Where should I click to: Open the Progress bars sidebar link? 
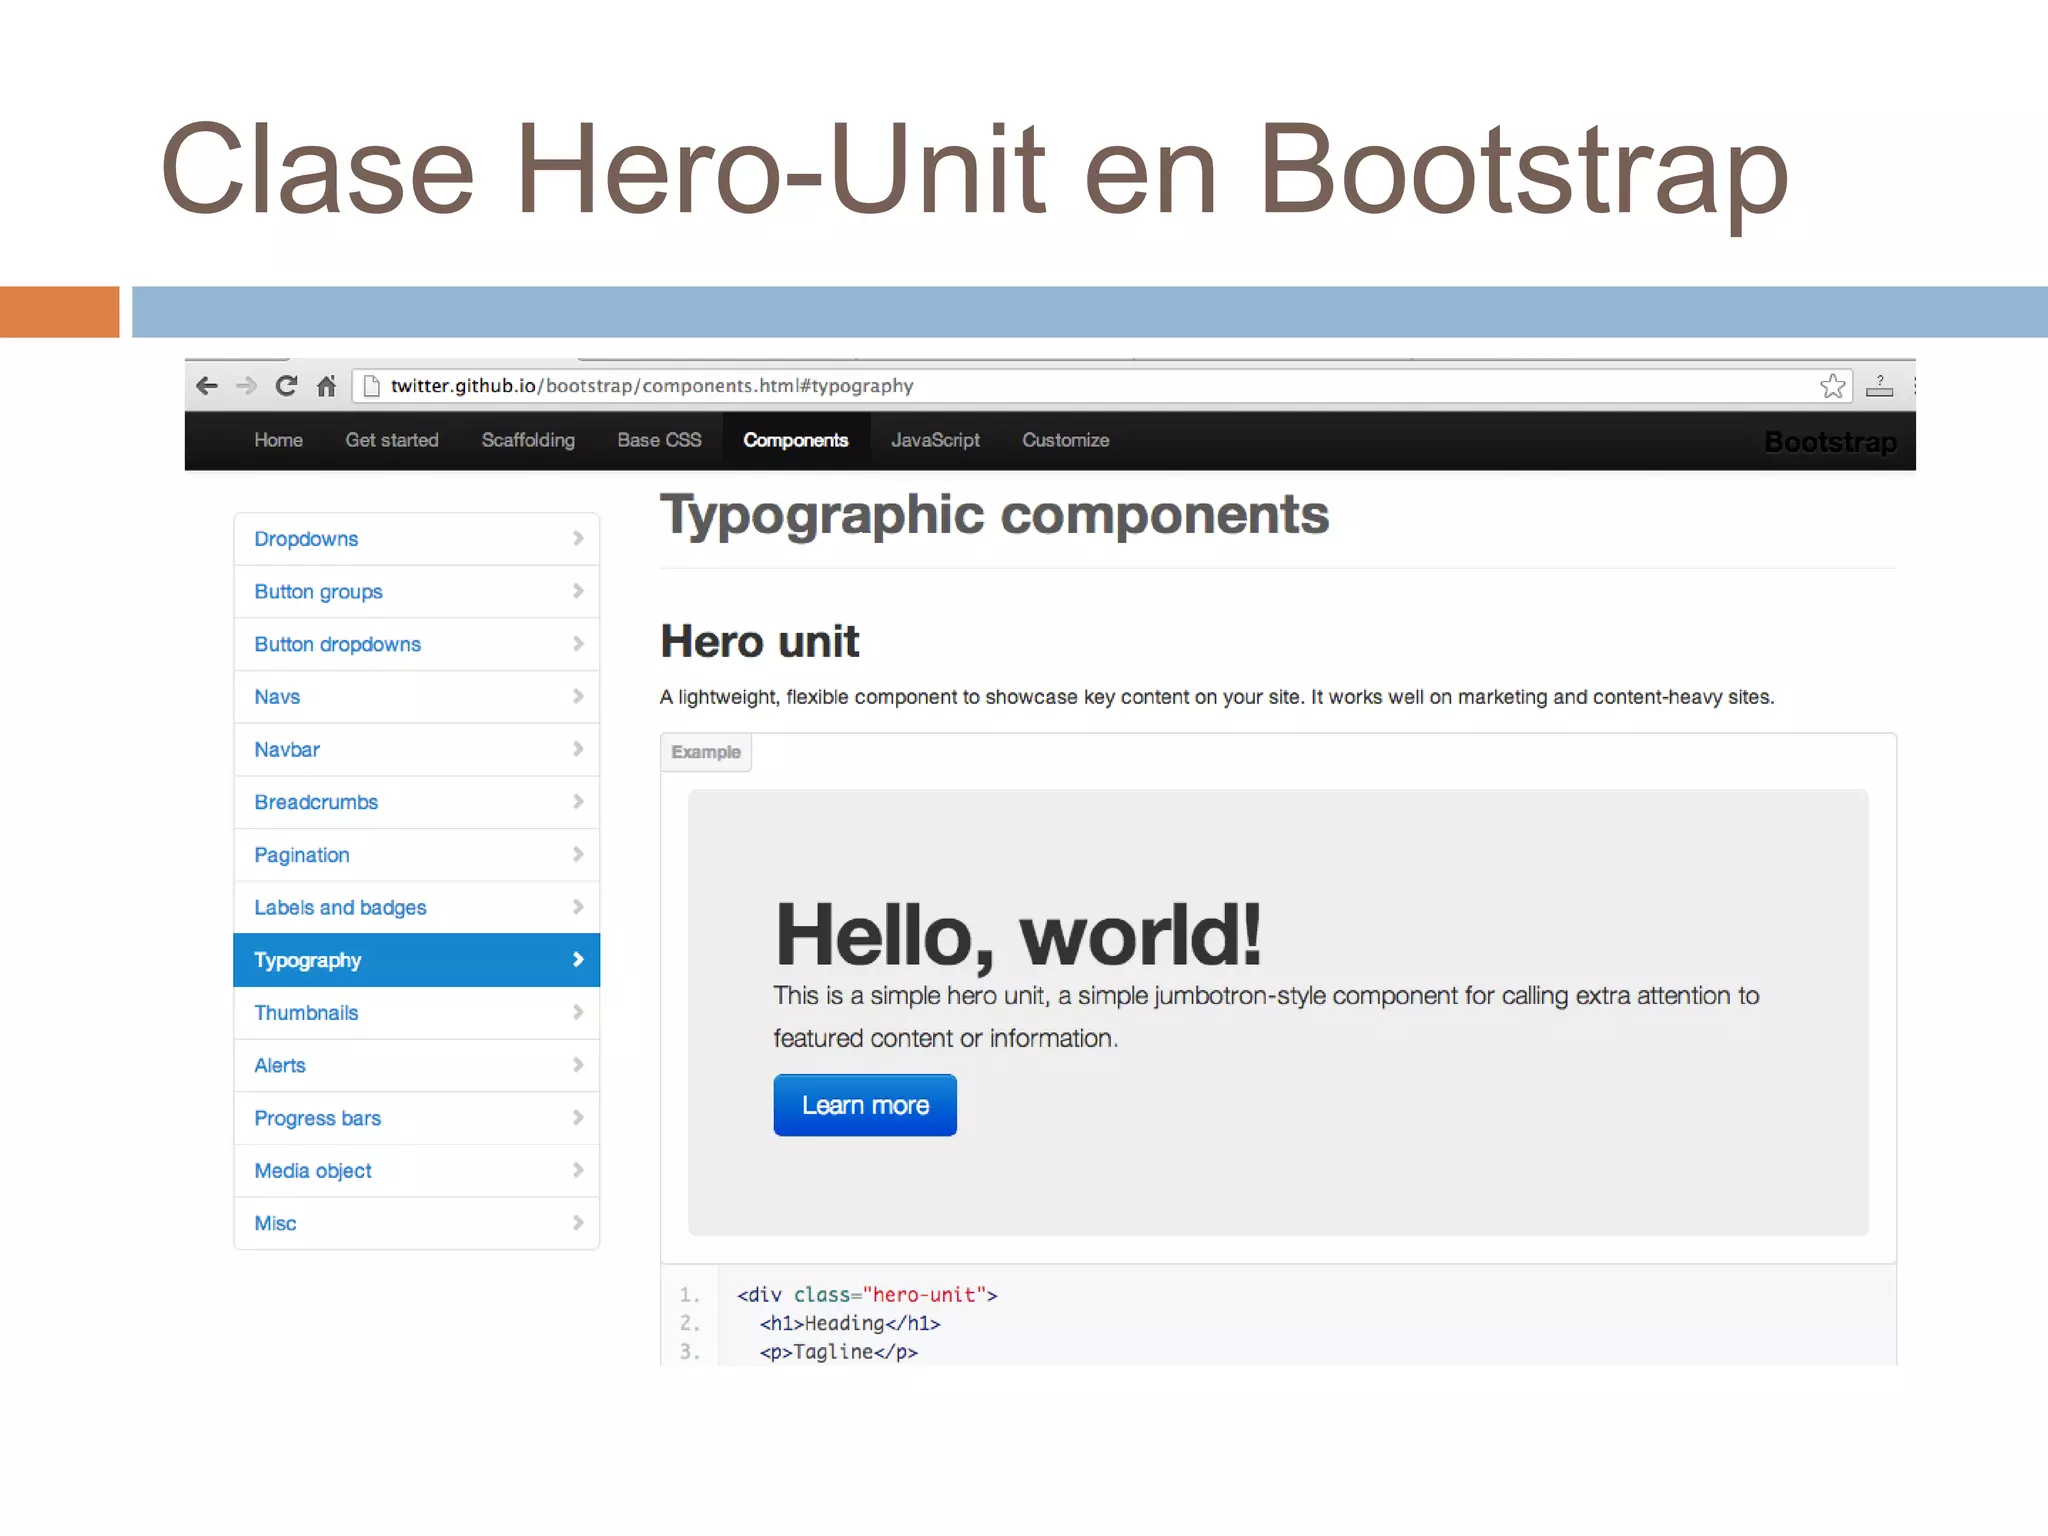[416, 1118]
